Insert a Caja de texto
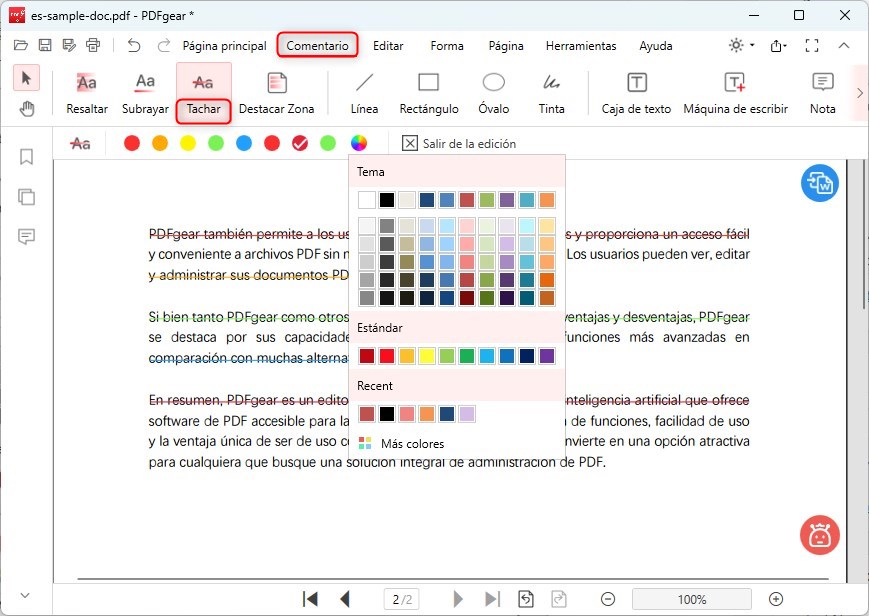 tap(636, 93)
